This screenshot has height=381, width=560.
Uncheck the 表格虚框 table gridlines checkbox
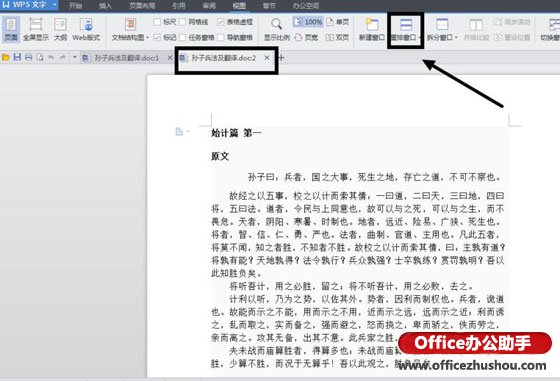pyautogui.click(x=221, y=22)
